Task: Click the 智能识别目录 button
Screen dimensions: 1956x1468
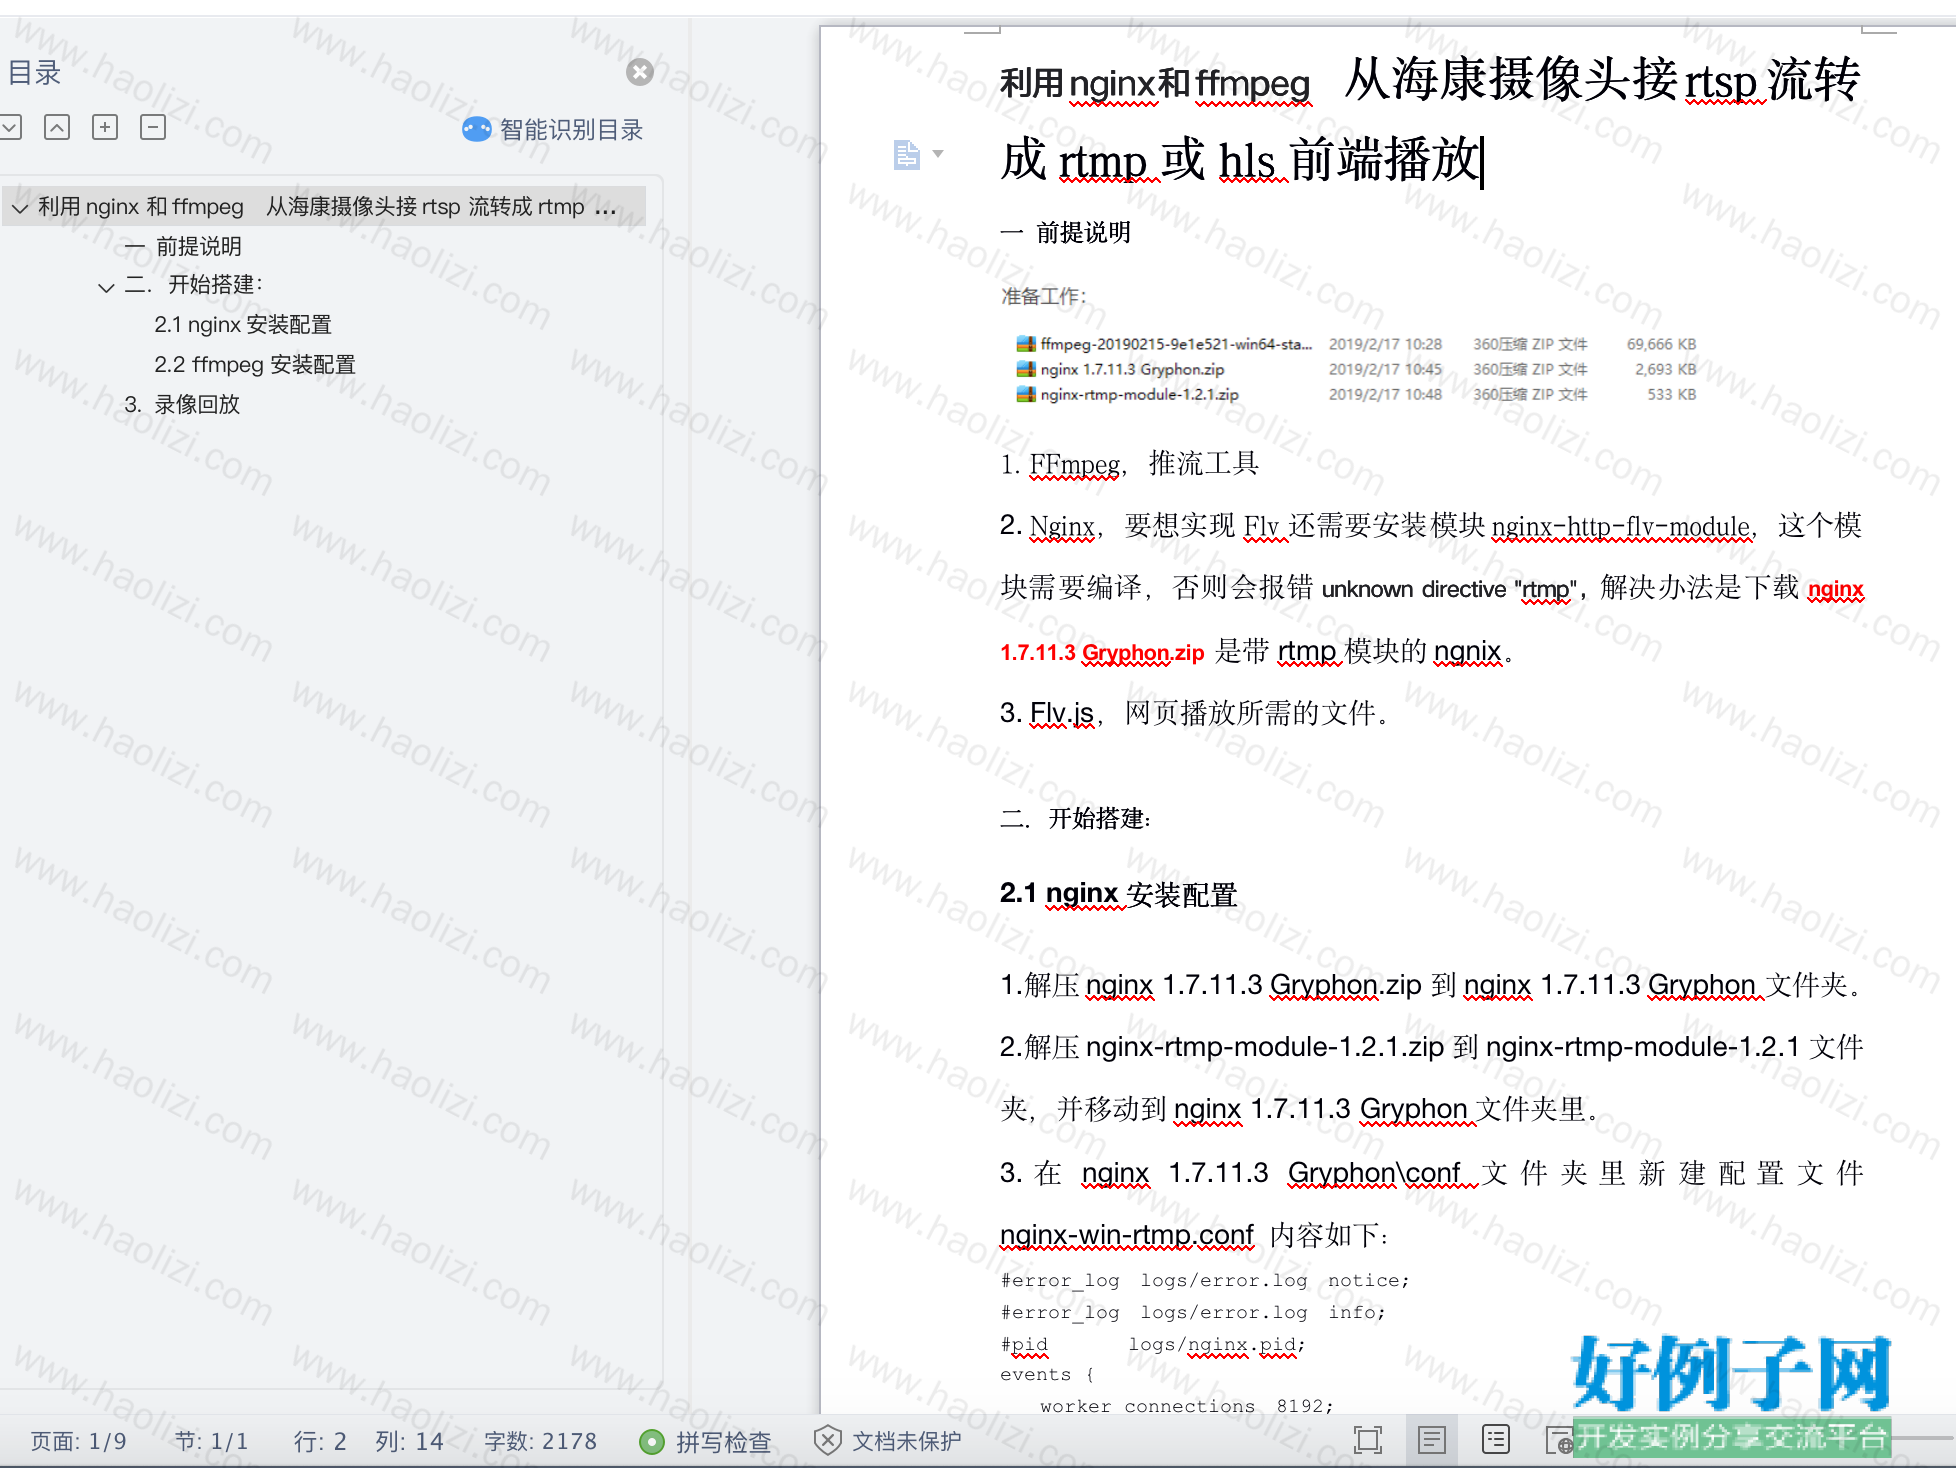Action: coord(553,130)
